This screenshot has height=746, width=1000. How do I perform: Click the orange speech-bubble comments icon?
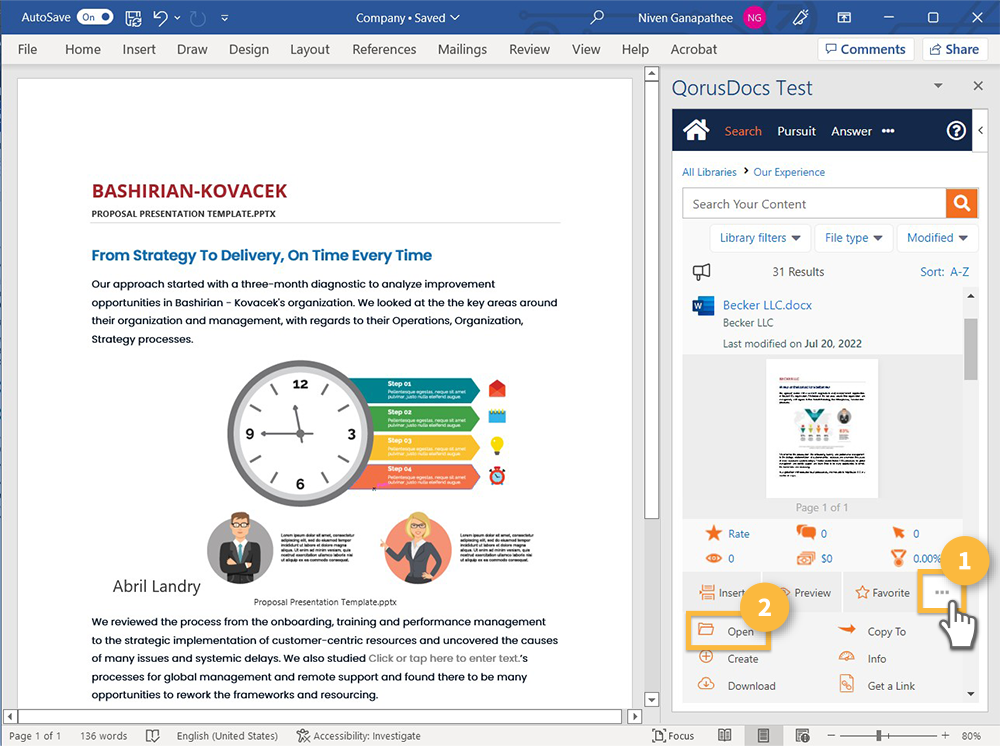[x=806, y=532]
